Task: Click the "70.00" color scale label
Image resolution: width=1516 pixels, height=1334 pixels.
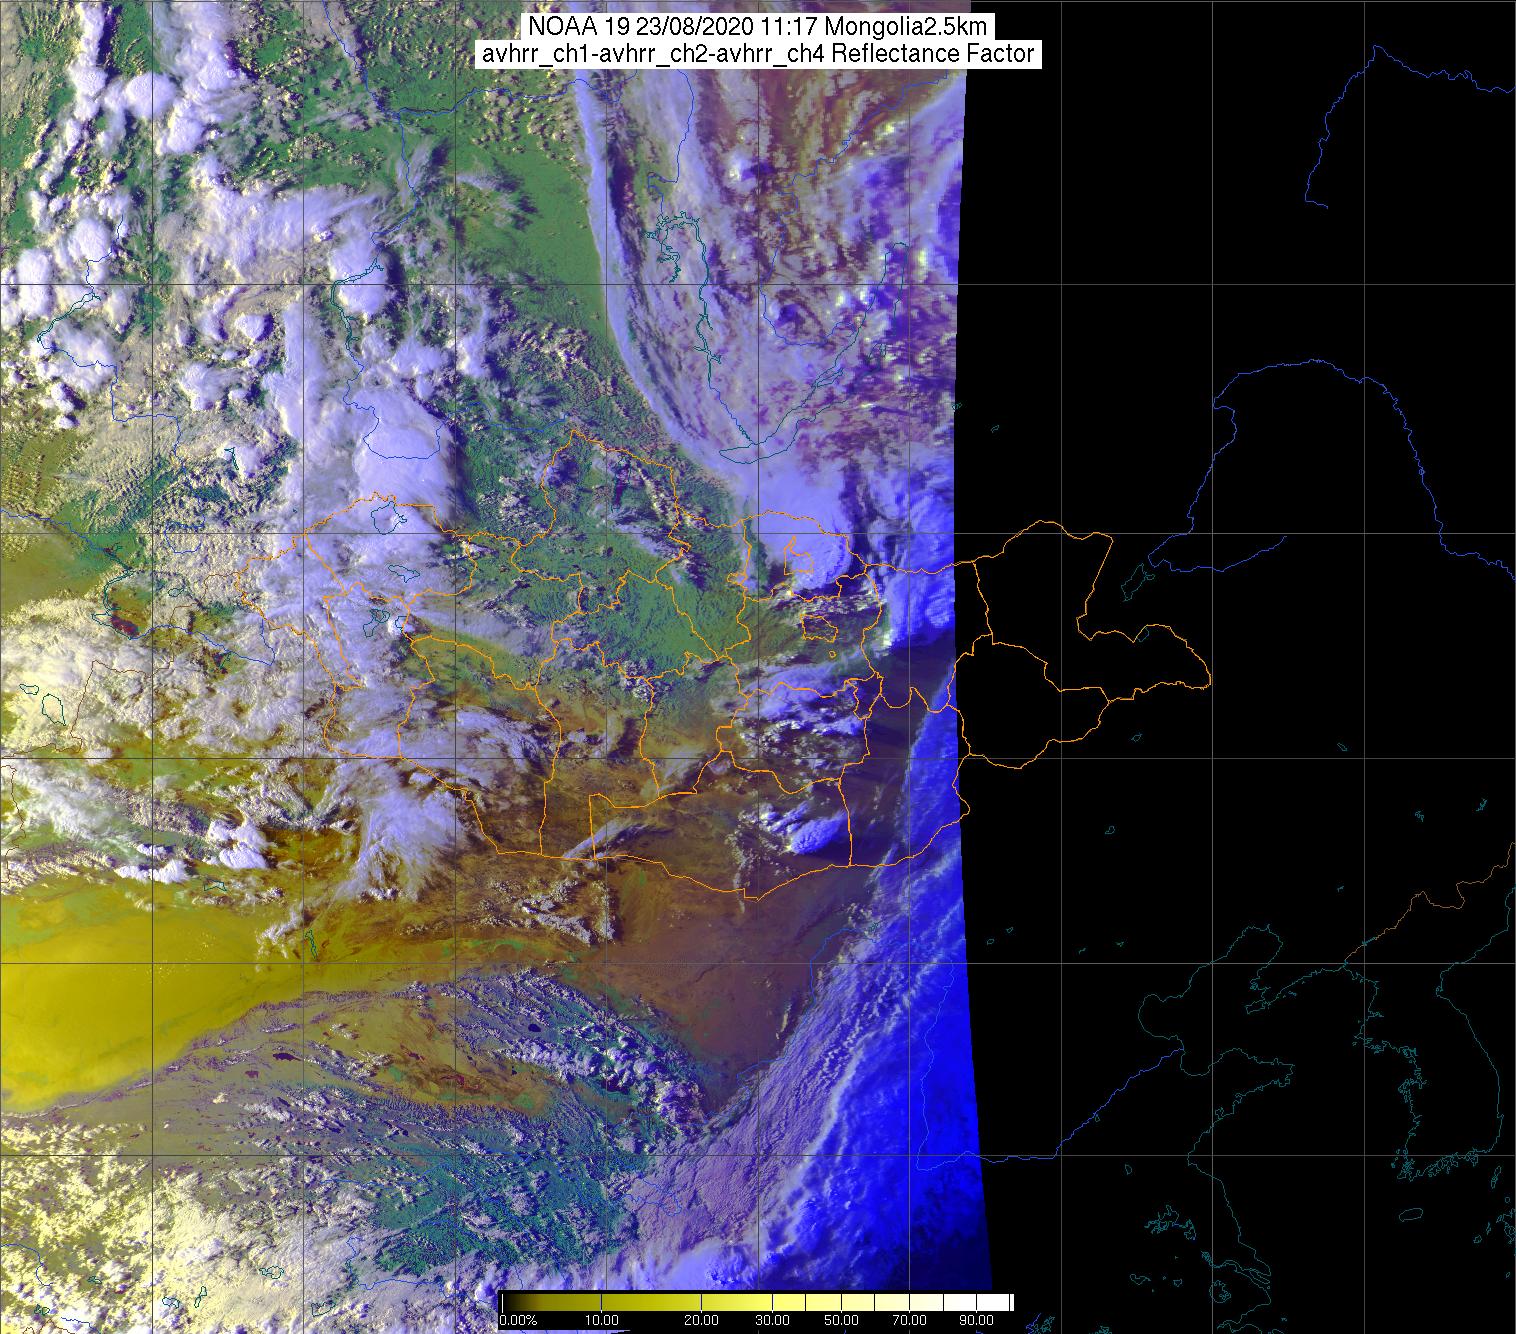Action: click(910, 1321)
